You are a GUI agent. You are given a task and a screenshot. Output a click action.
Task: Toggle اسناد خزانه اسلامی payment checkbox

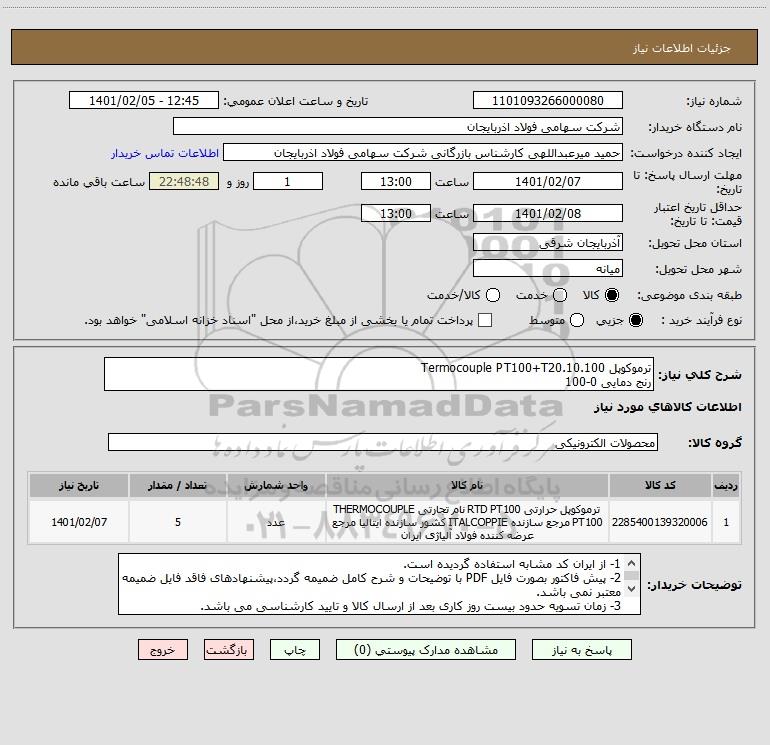pos(485,320)
